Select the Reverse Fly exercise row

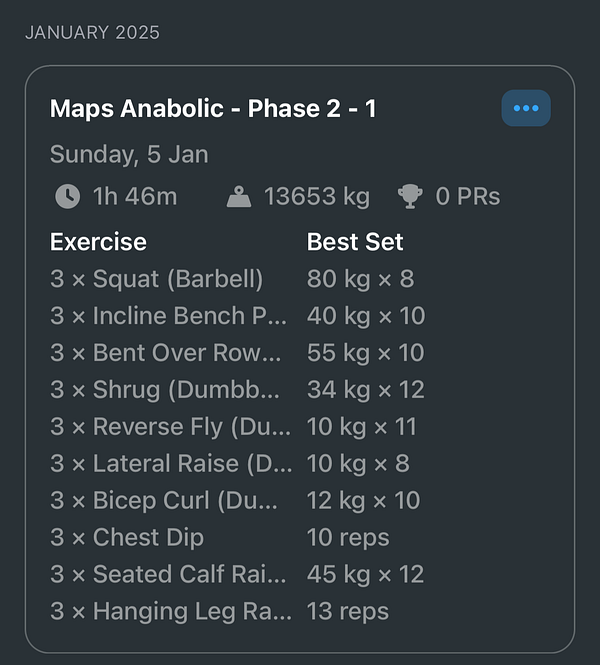(x=170, y=427)
